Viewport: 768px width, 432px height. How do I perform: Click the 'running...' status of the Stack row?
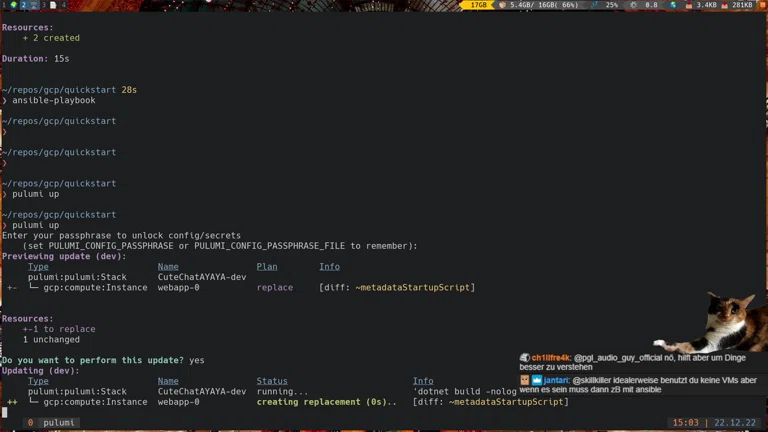click(283, 391)
